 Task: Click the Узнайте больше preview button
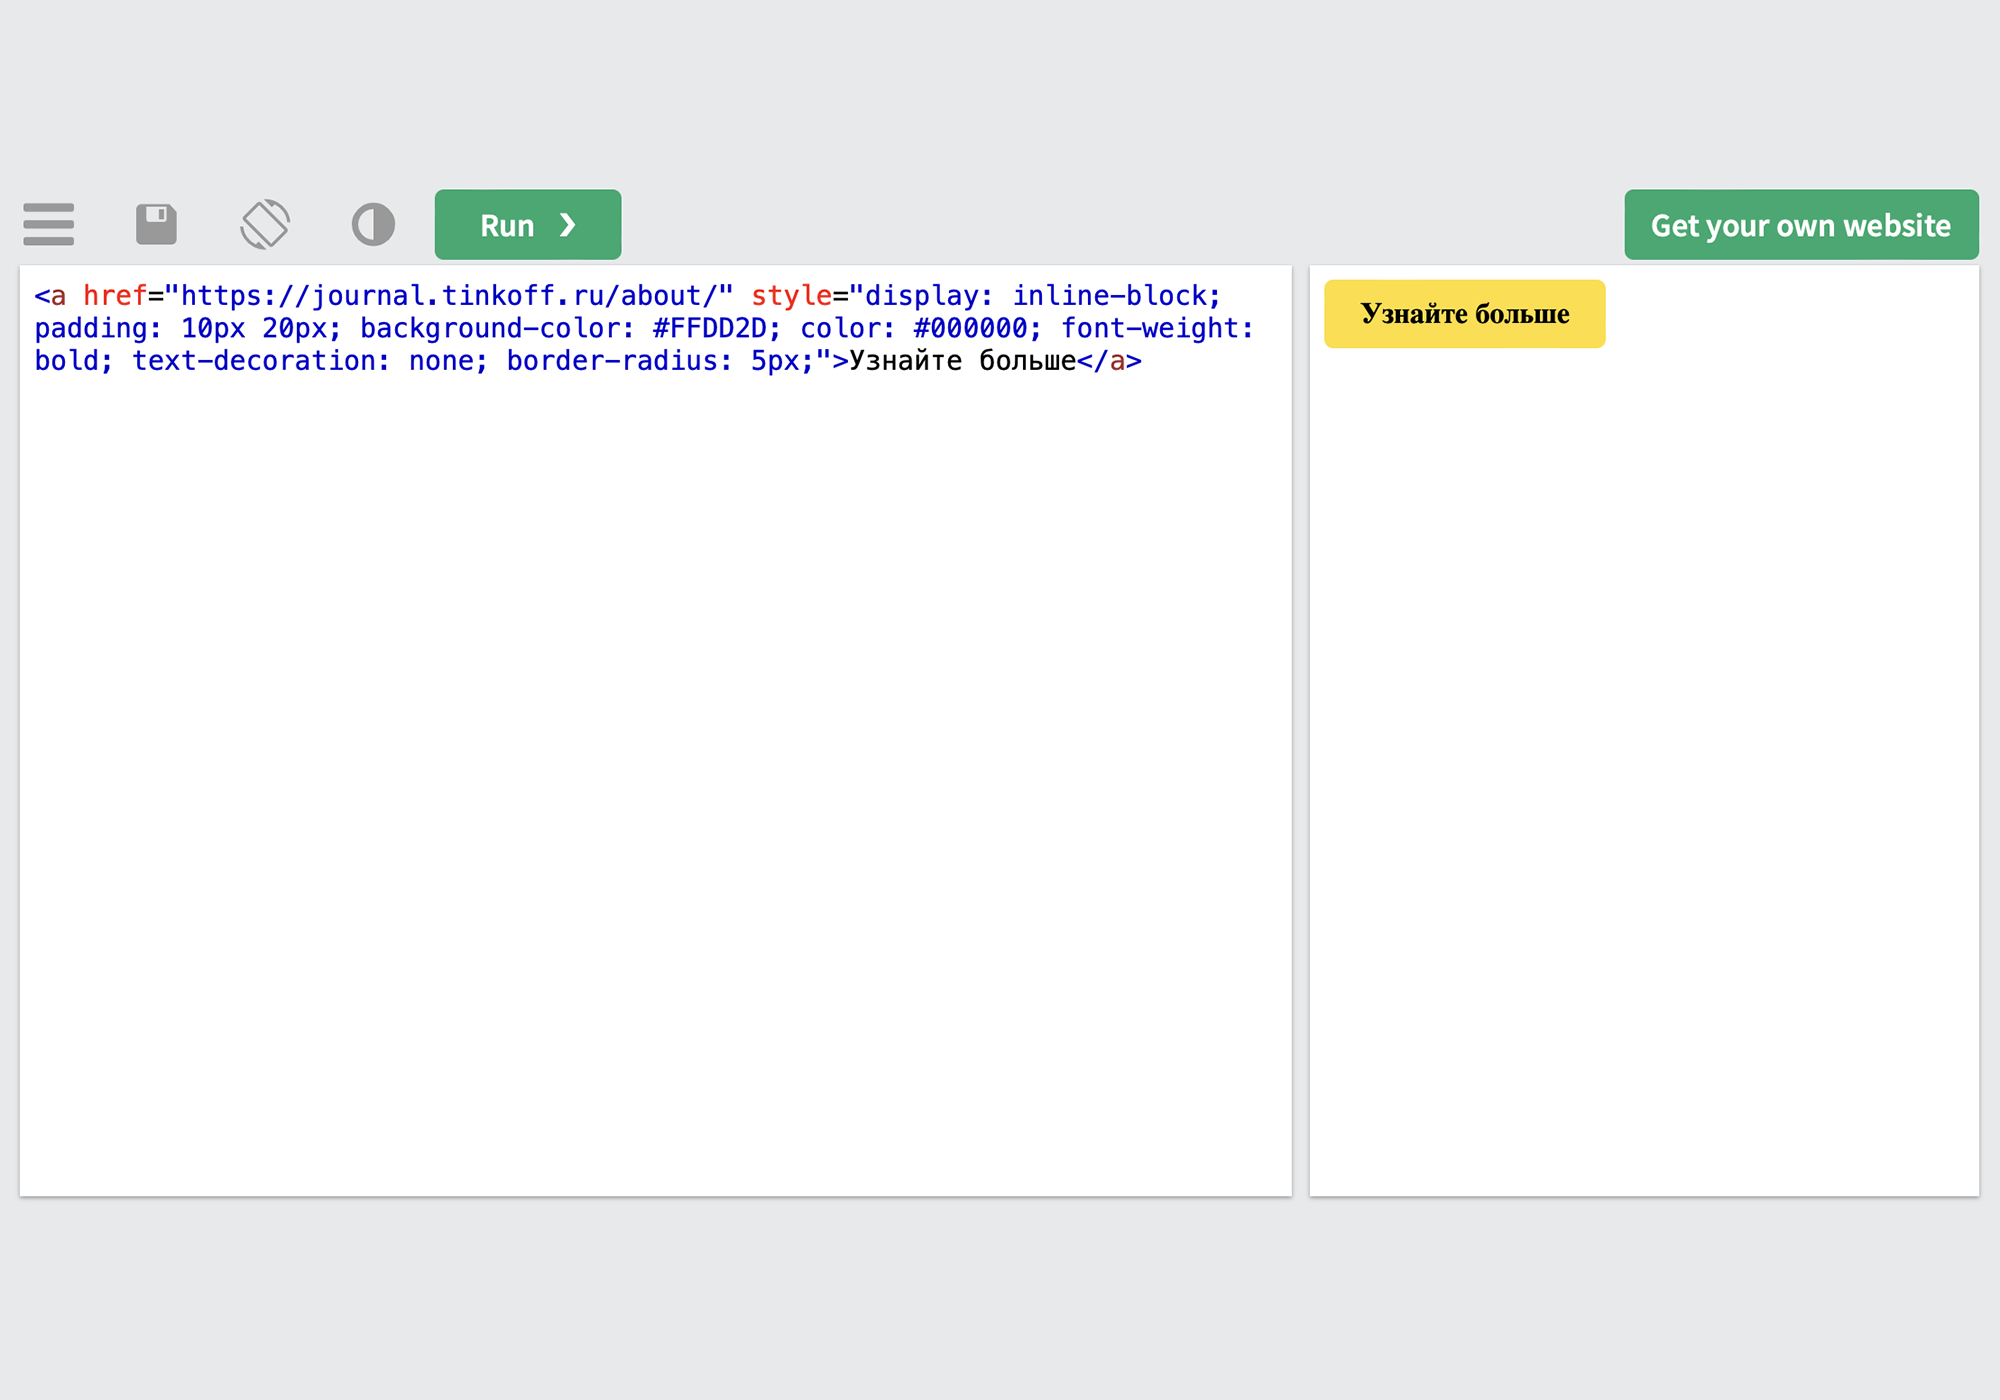click(1462, 313)
